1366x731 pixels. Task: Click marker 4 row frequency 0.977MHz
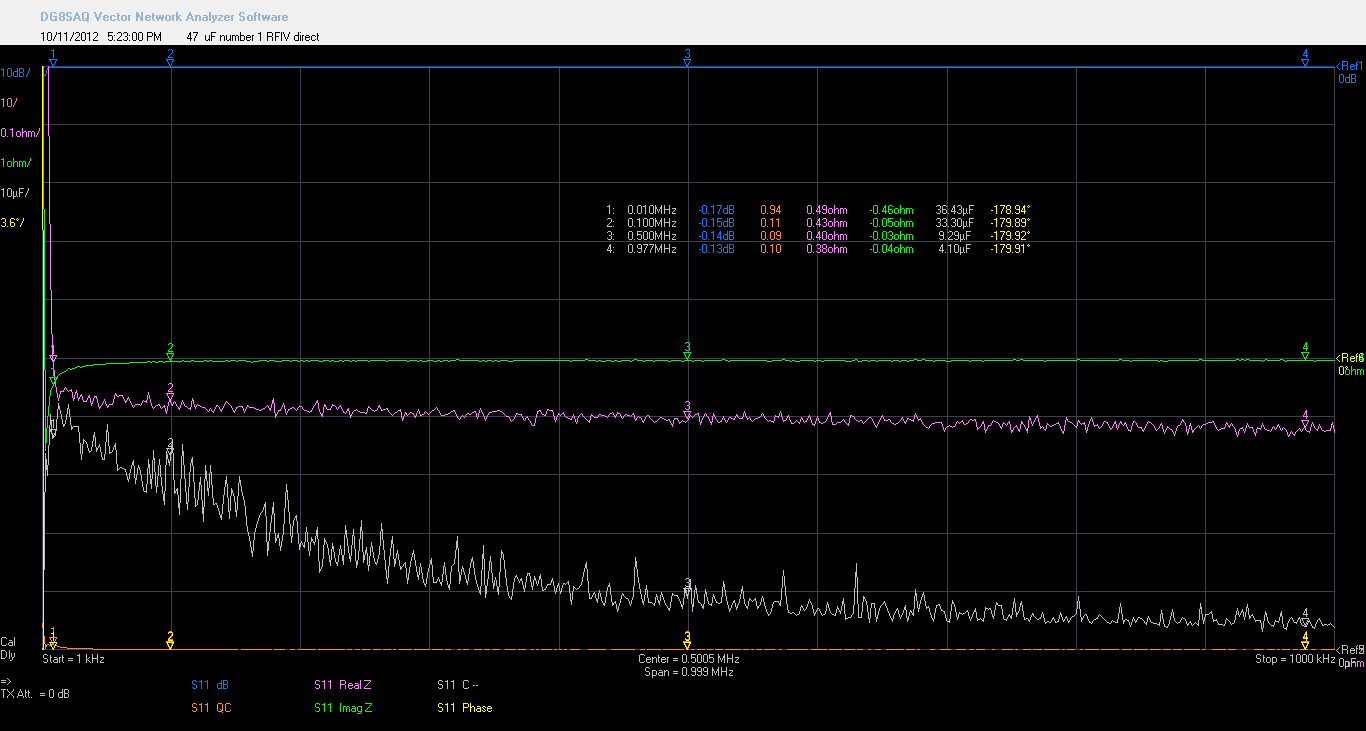pyautogui.click(x=652, y=249)
